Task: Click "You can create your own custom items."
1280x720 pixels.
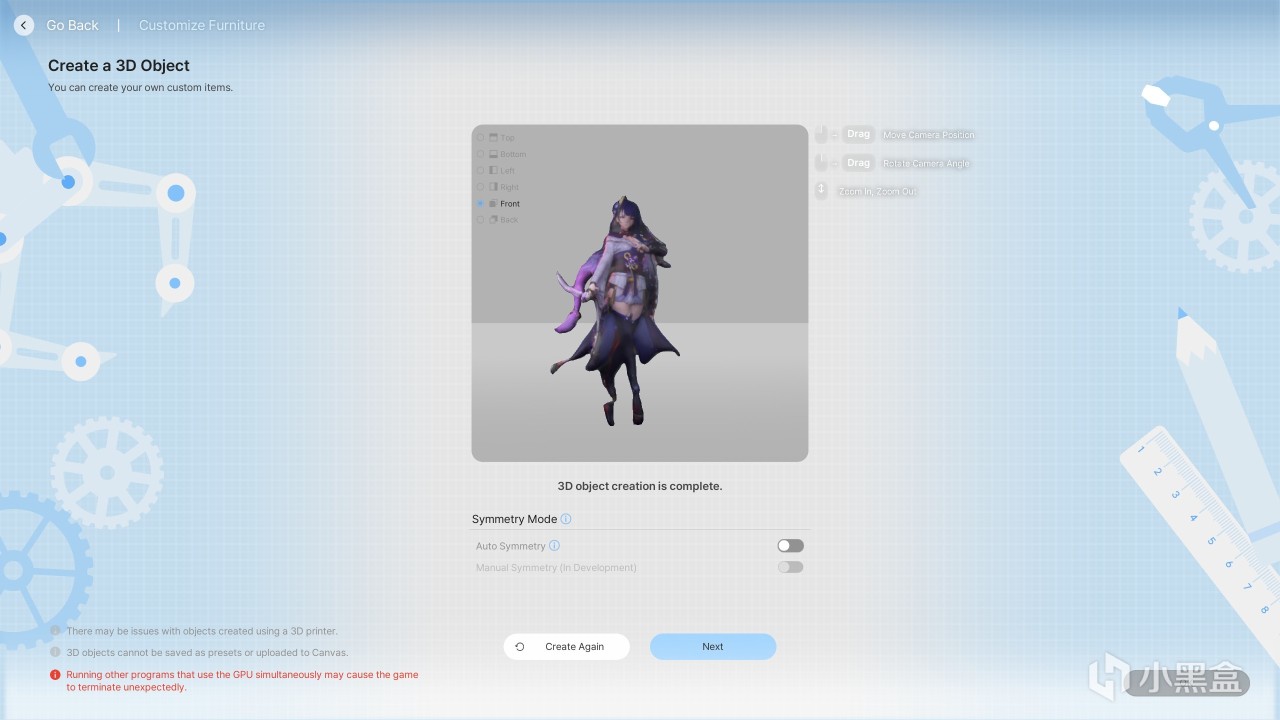Action: (140, 88)
